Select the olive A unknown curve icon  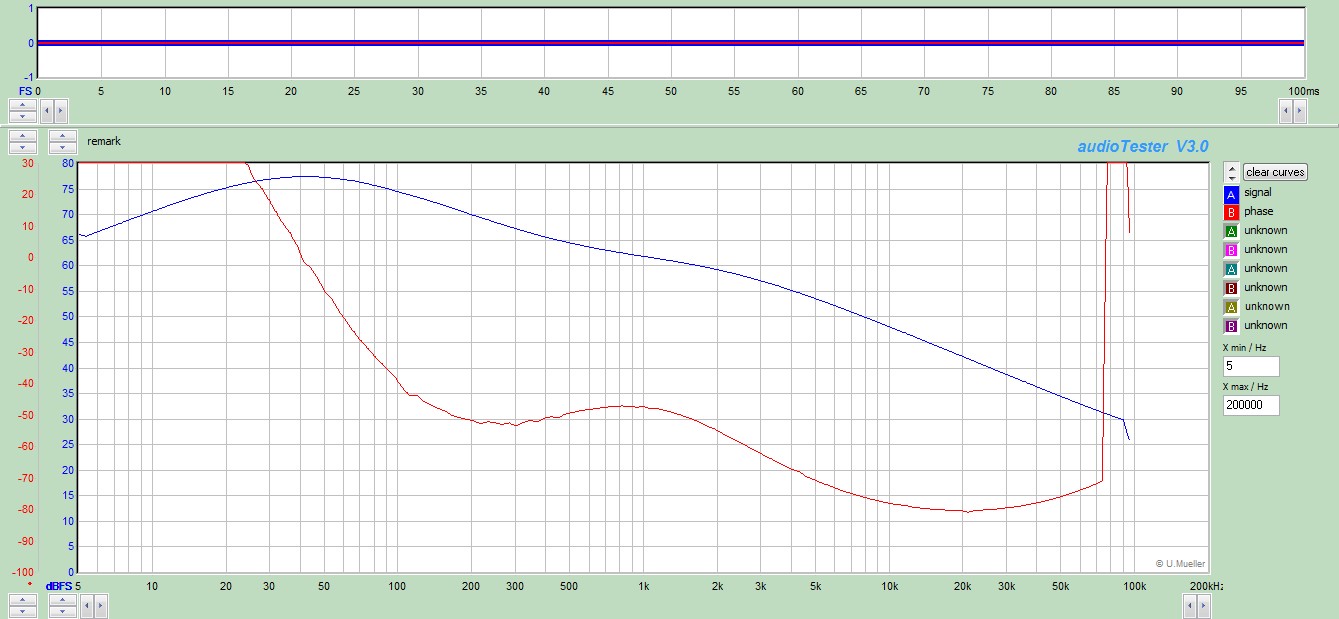point(1231,307)
